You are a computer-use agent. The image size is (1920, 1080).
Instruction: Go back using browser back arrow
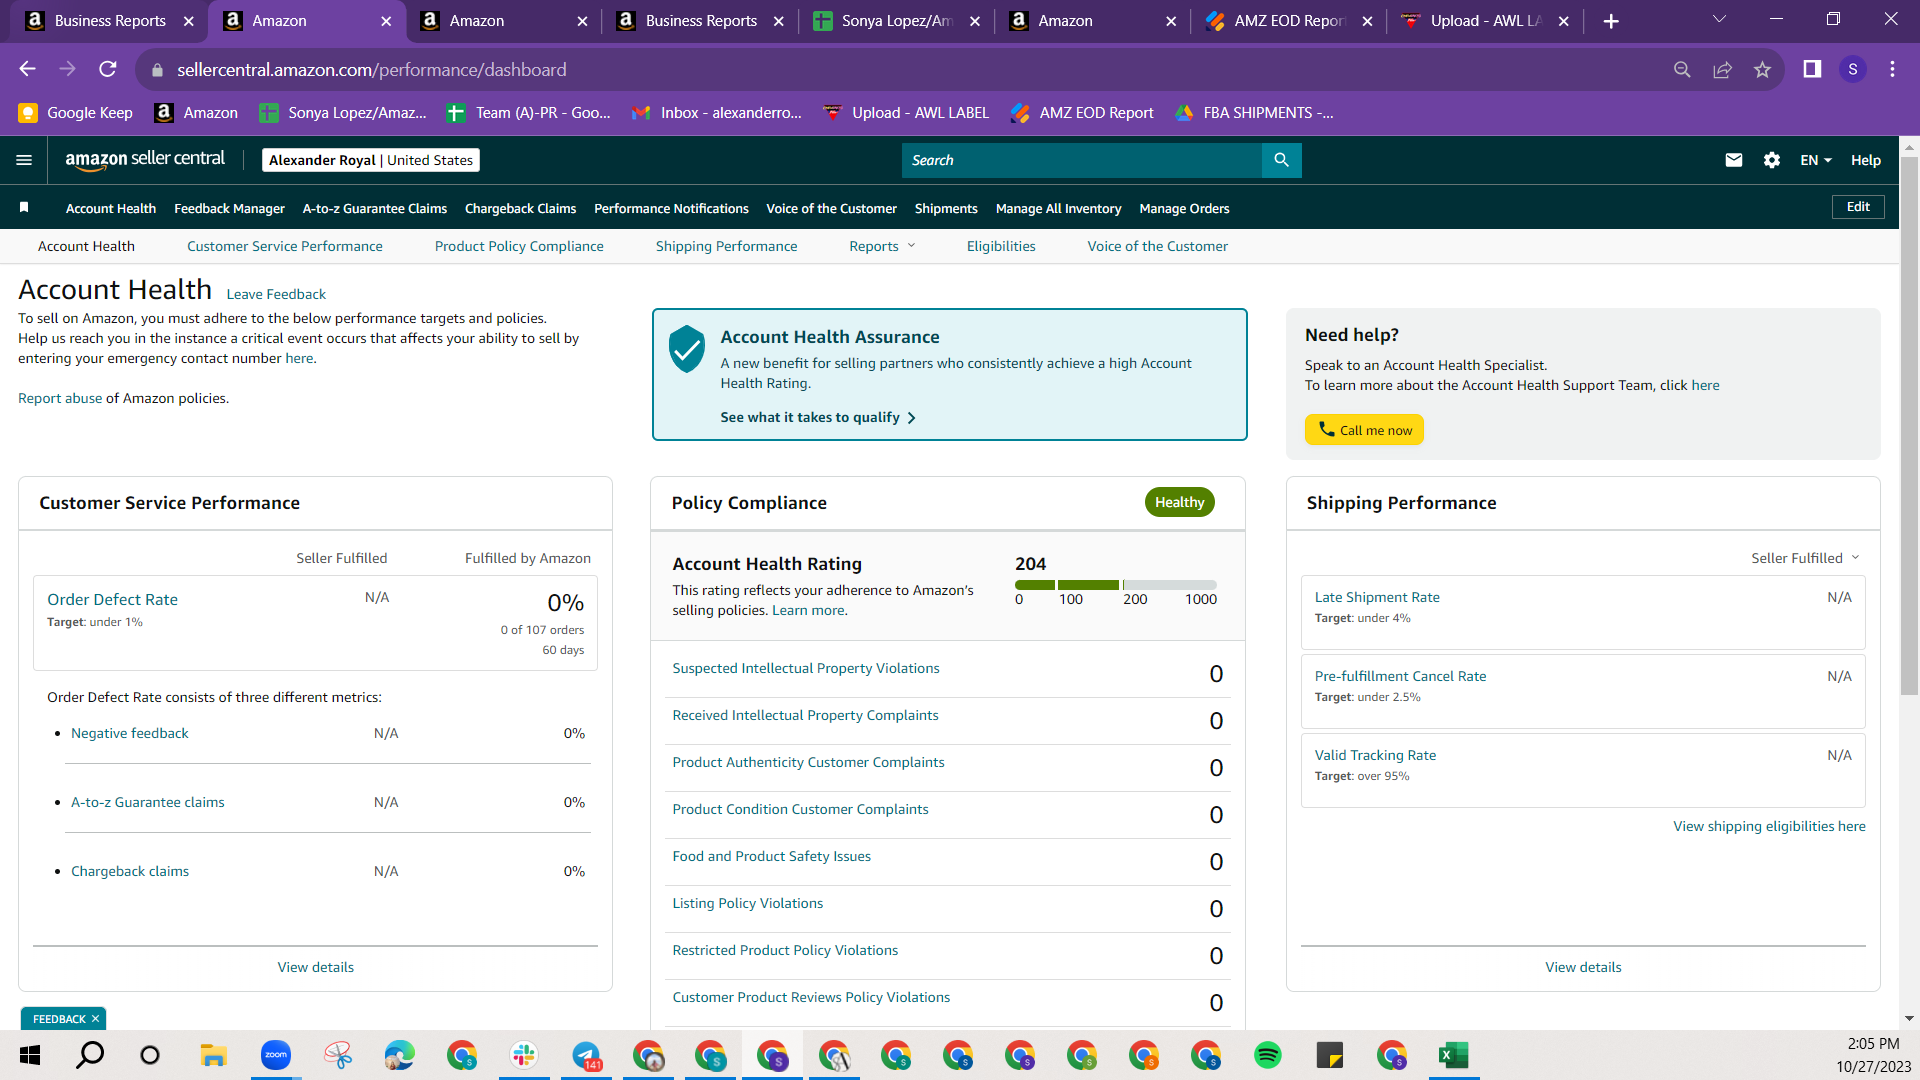(x=27, y=69)
